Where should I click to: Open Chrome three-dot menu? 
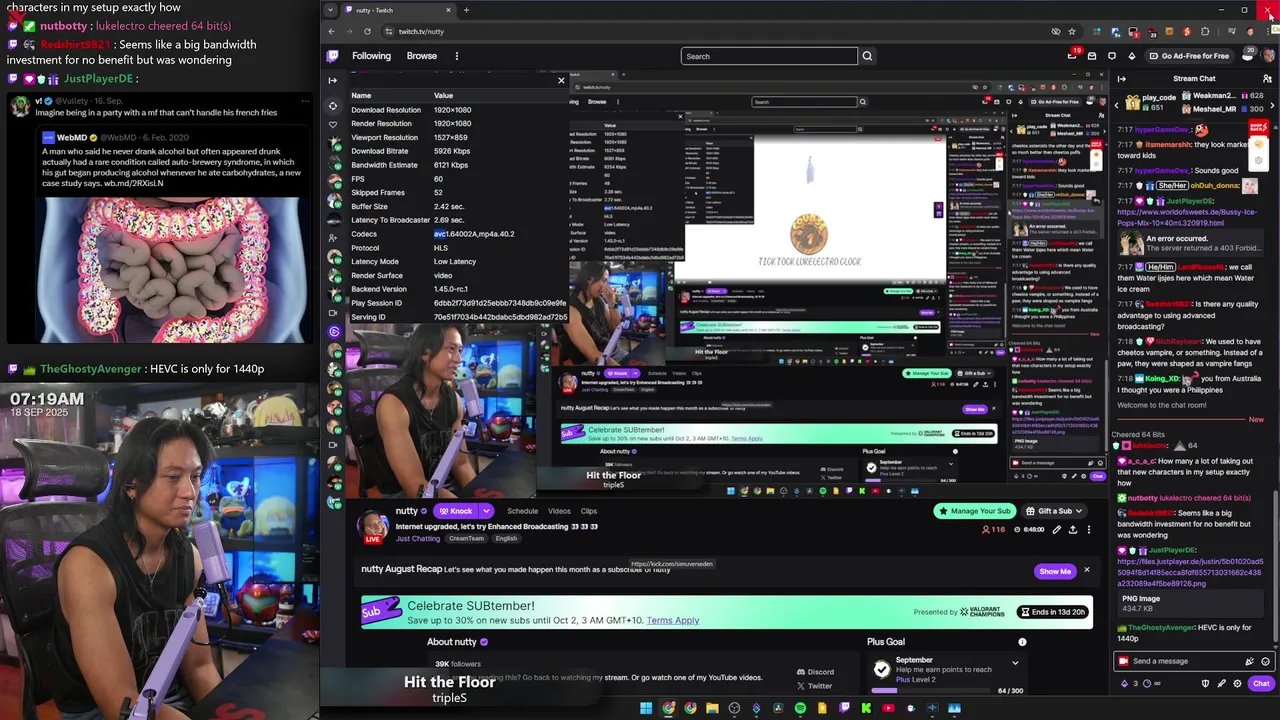tap(1268, 31)
